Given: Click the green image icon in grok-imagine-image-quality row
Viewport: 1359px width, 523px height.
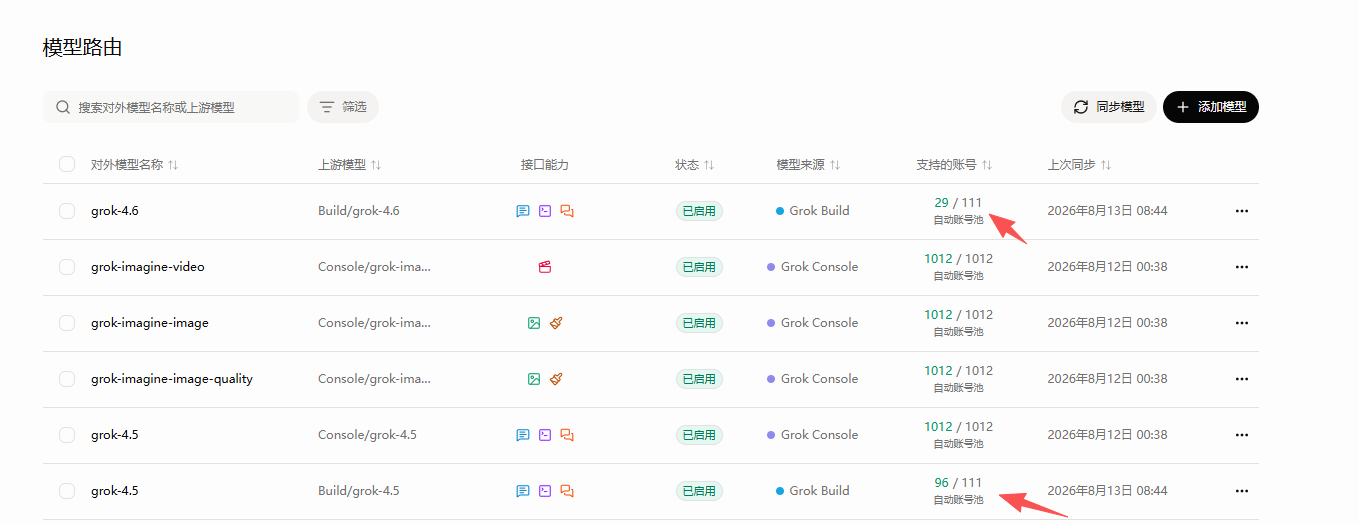Looking at the screenshot, I should coord(534,379).
